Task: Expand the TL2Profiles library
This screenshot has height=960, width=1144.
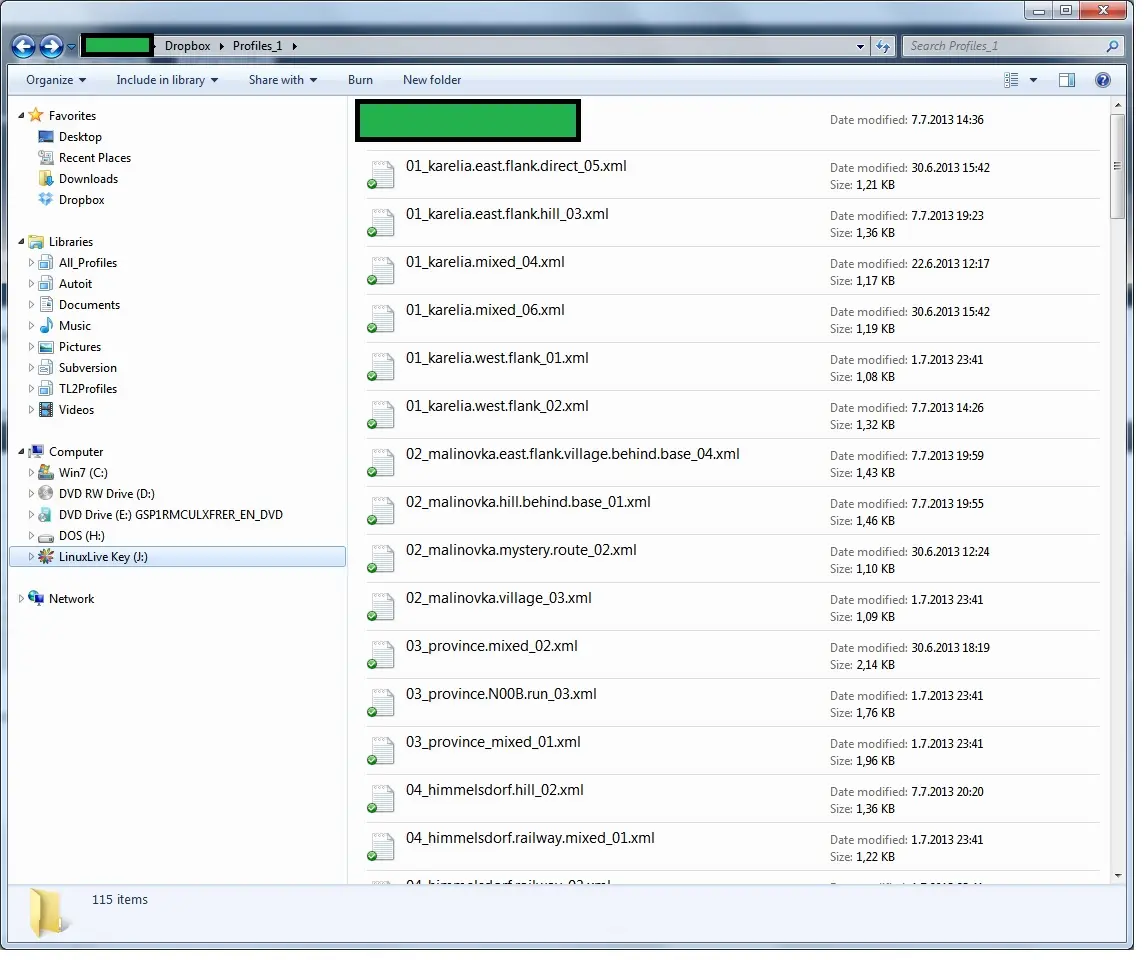Action: point(31,391)
